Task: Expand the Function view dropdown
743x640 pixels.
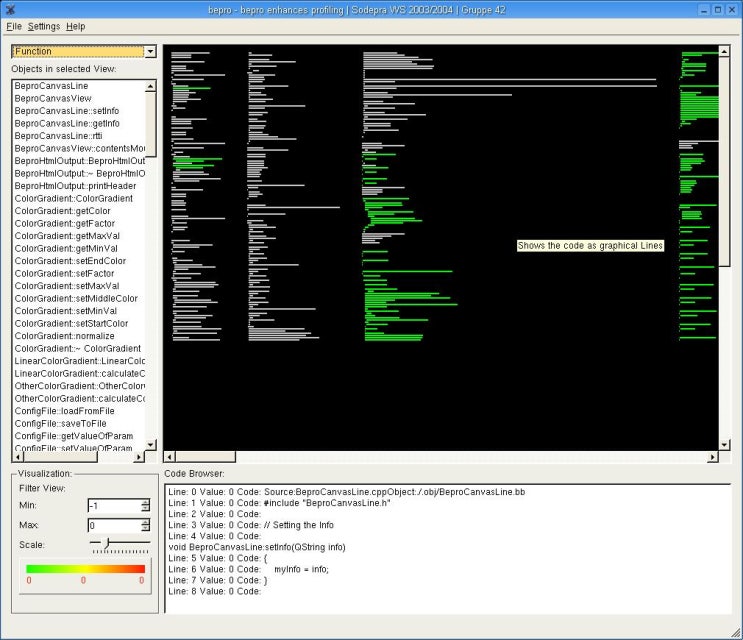Action: pos(150,51)
